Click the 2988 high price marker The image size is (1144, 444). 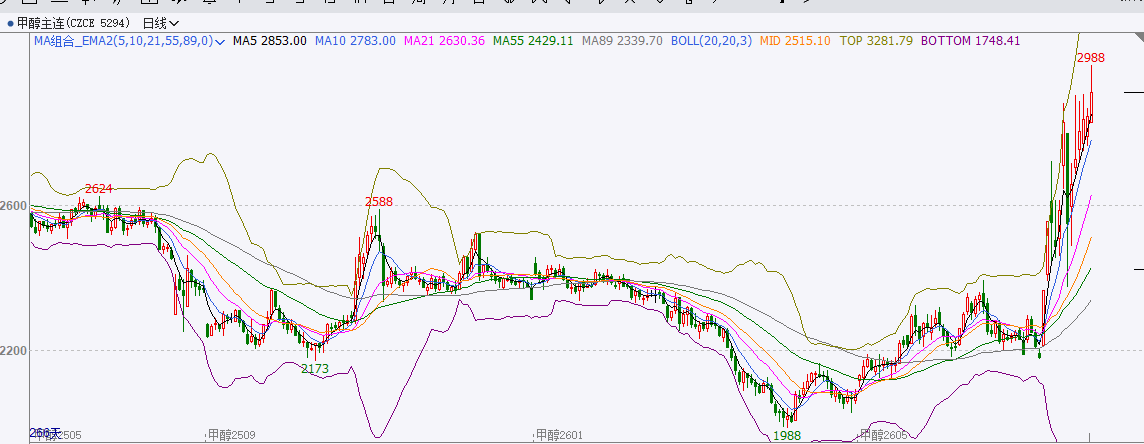pos(1091,58)
